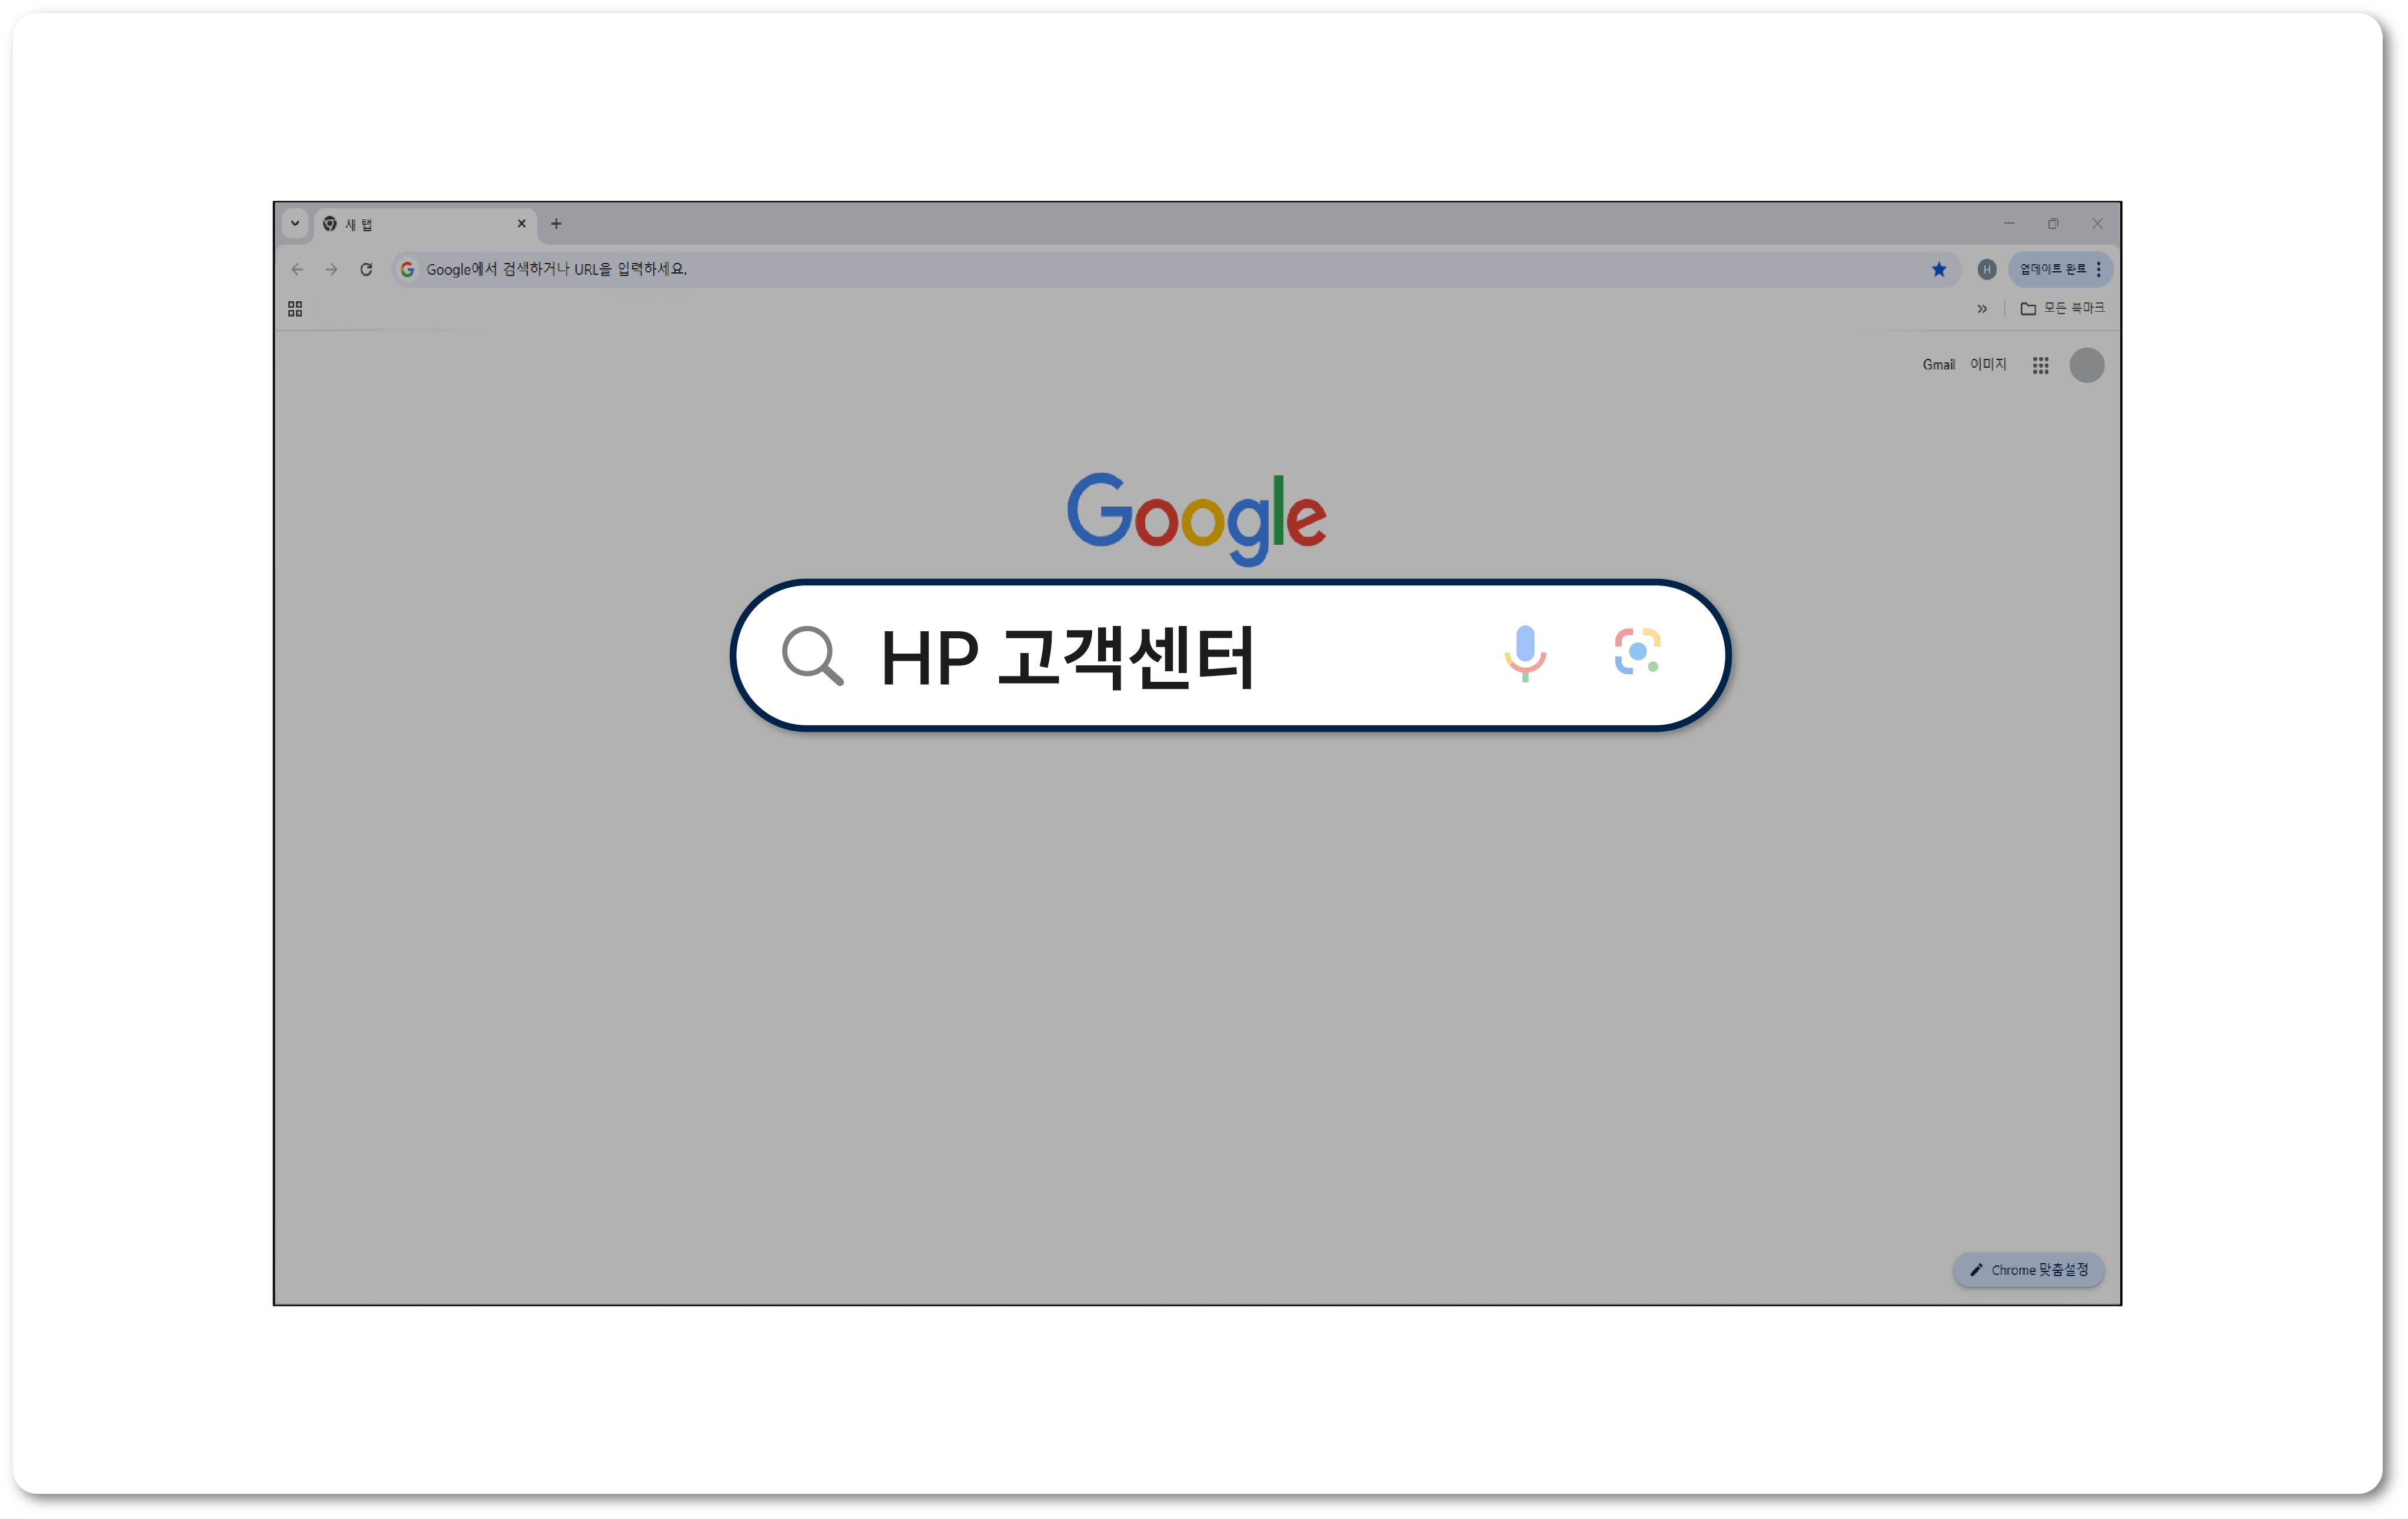Open Google Lens image search icon

pyautogui.click(x=1637, y=652)
